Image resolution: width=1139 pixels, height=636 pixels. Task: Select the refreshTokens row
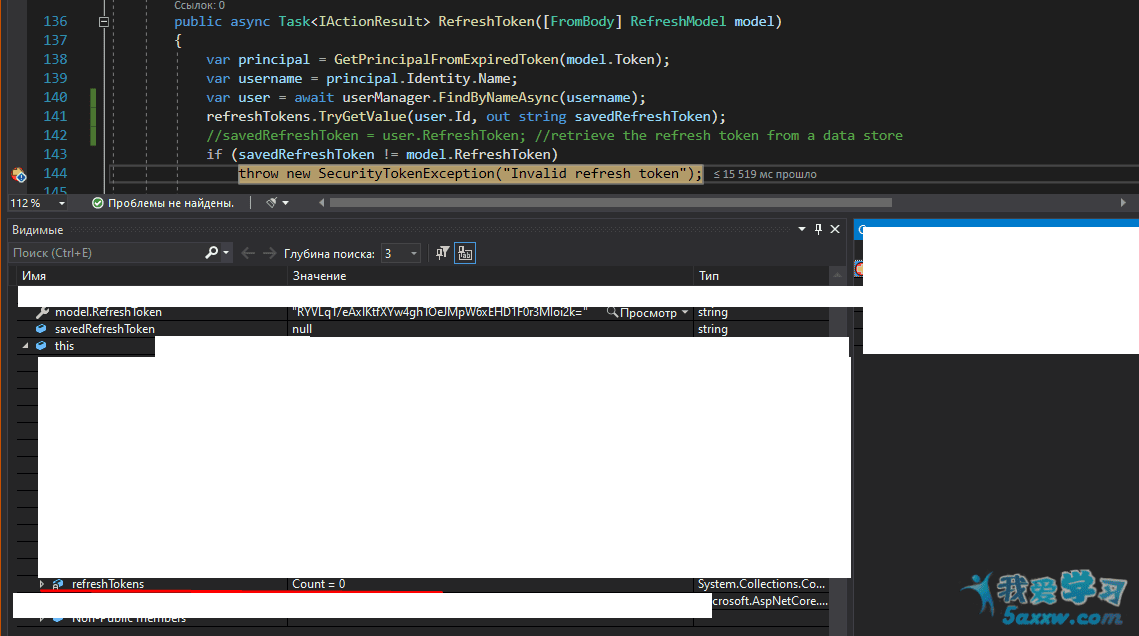coord(423,584)
